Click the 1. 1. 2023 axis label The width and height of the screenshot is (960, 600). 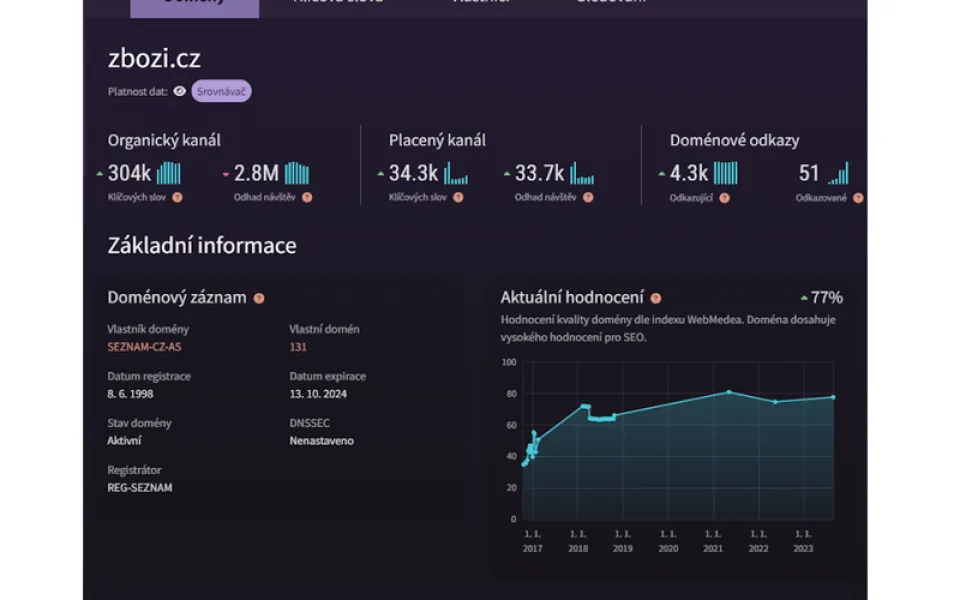(x=803, y=541)
